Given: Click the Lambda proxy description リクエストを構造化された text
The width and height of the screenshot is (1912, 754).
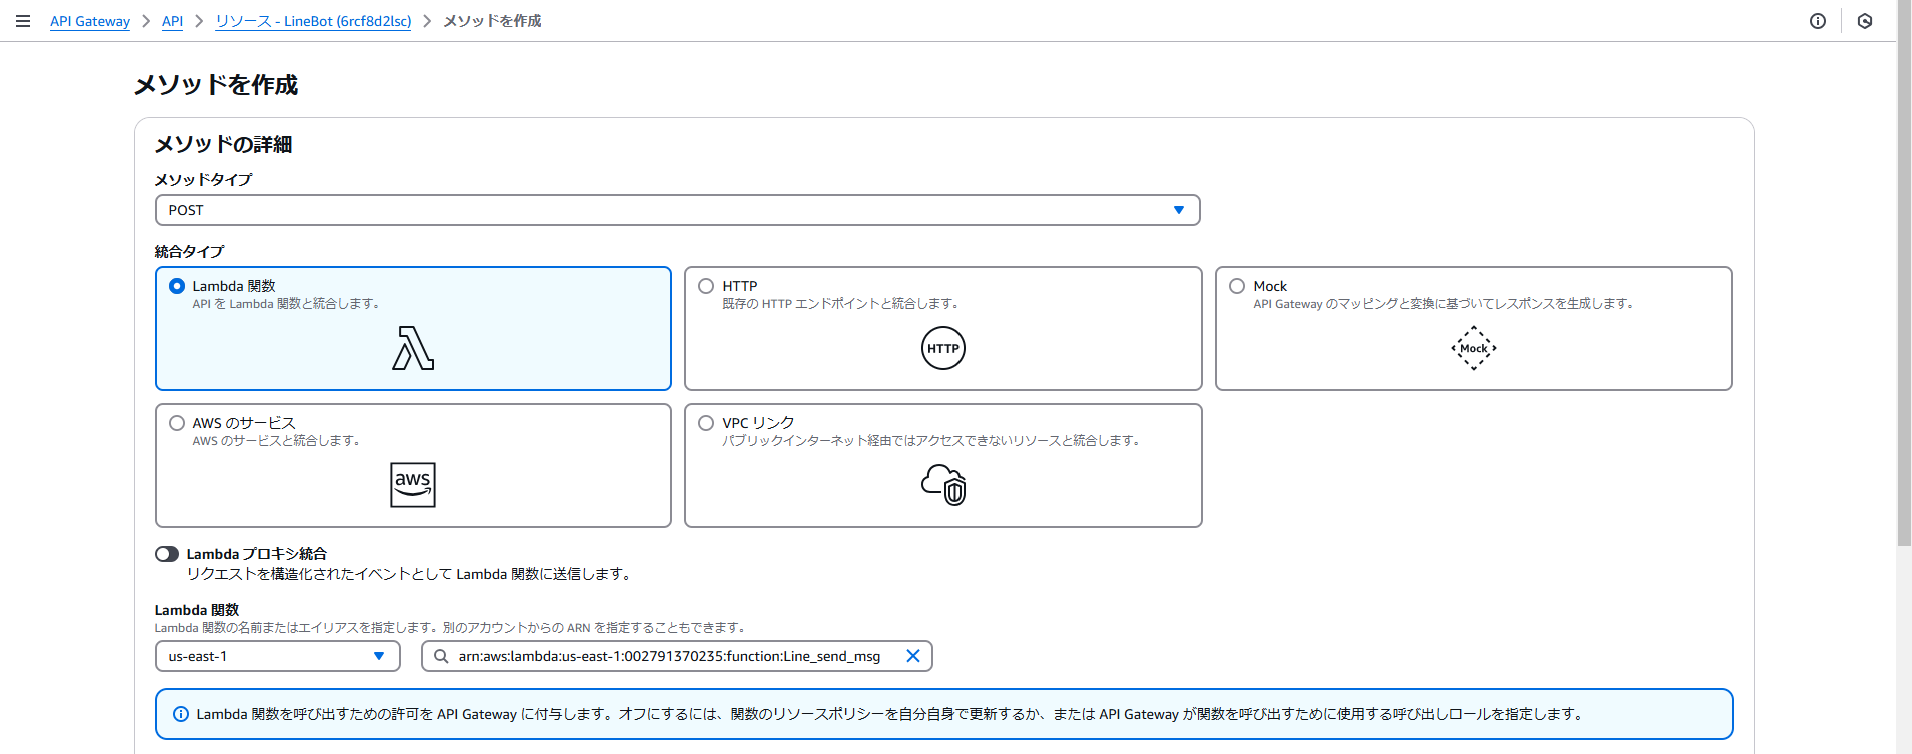Looking at the screenshot, I should pos(410,574).
